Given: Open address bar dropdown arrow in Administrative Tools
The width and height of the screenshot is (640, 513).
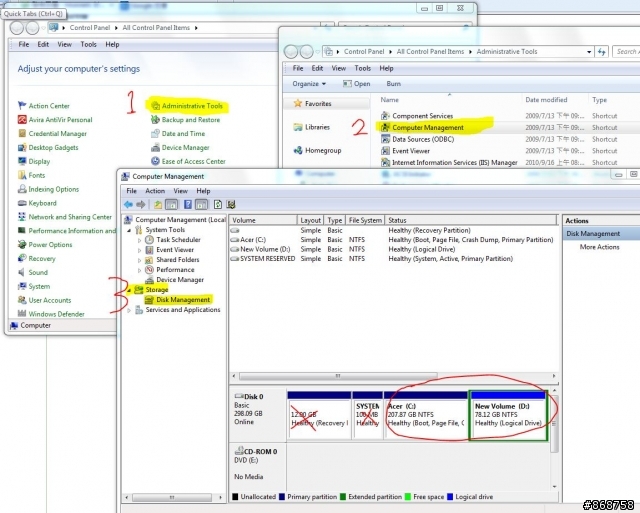Looking at the screenshot, I should pos(589,52).
